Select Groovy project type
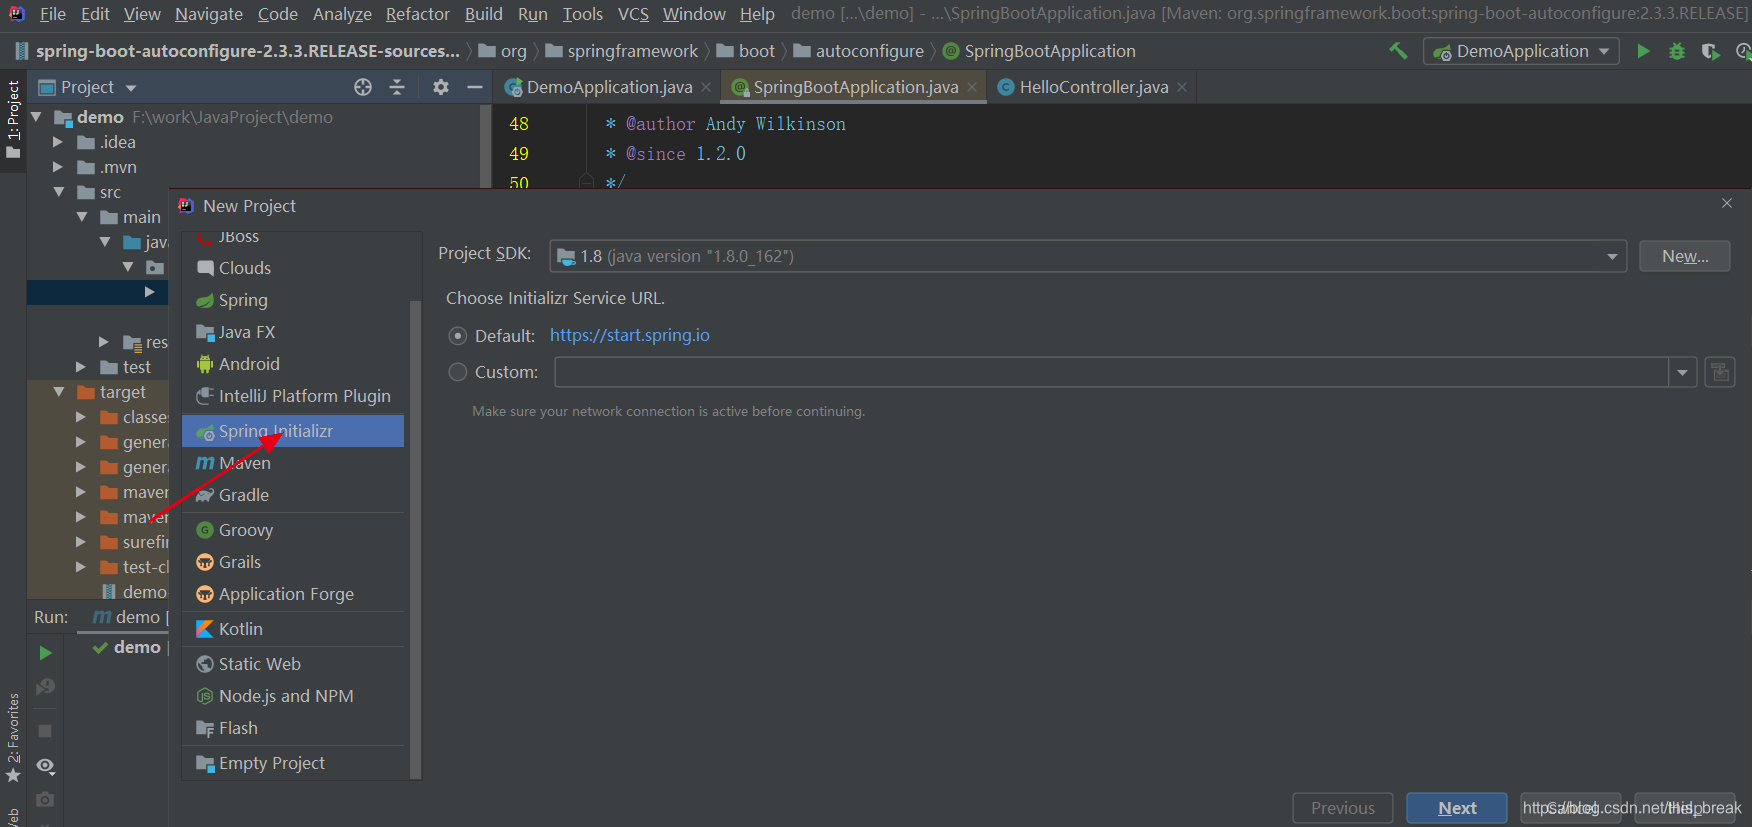This screenshot has height=827, width=1752. 293,530
